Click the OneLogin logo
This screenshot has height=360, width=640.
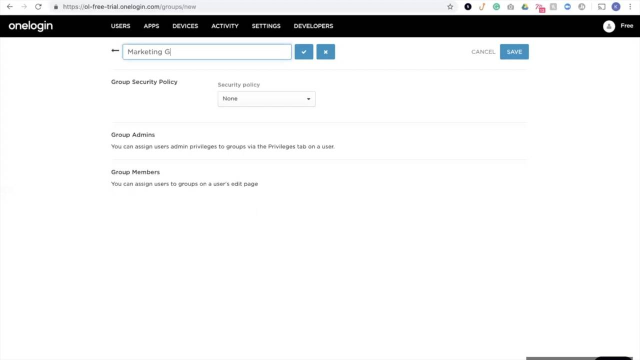[x=31, y=26]
